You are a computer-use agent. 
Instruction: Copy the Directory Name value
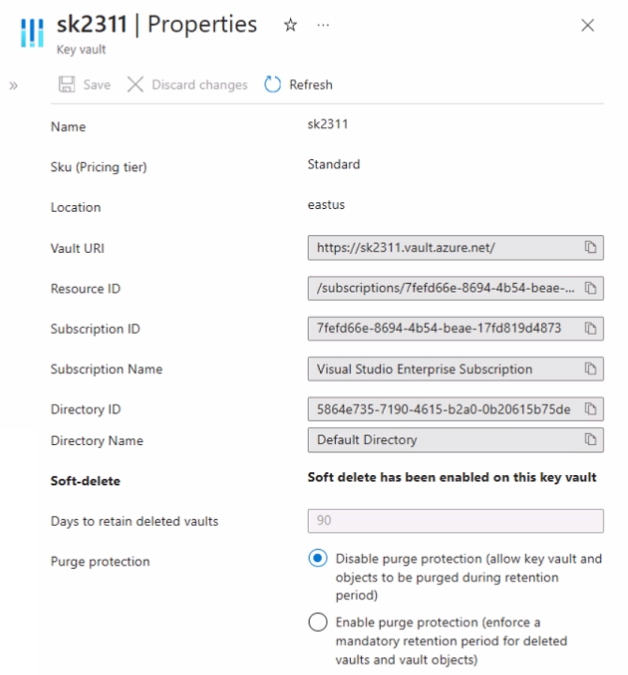pyautogui.click(x=590, y=440)
